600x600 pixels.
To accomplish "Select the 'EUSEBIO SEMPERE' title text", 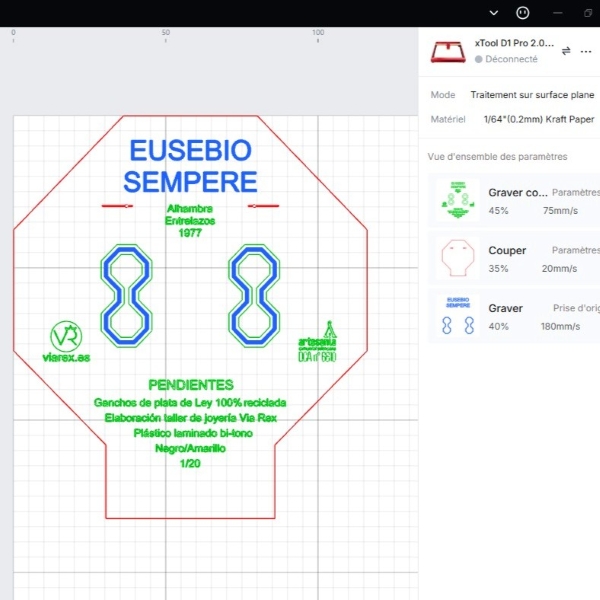I will (190, 167).
